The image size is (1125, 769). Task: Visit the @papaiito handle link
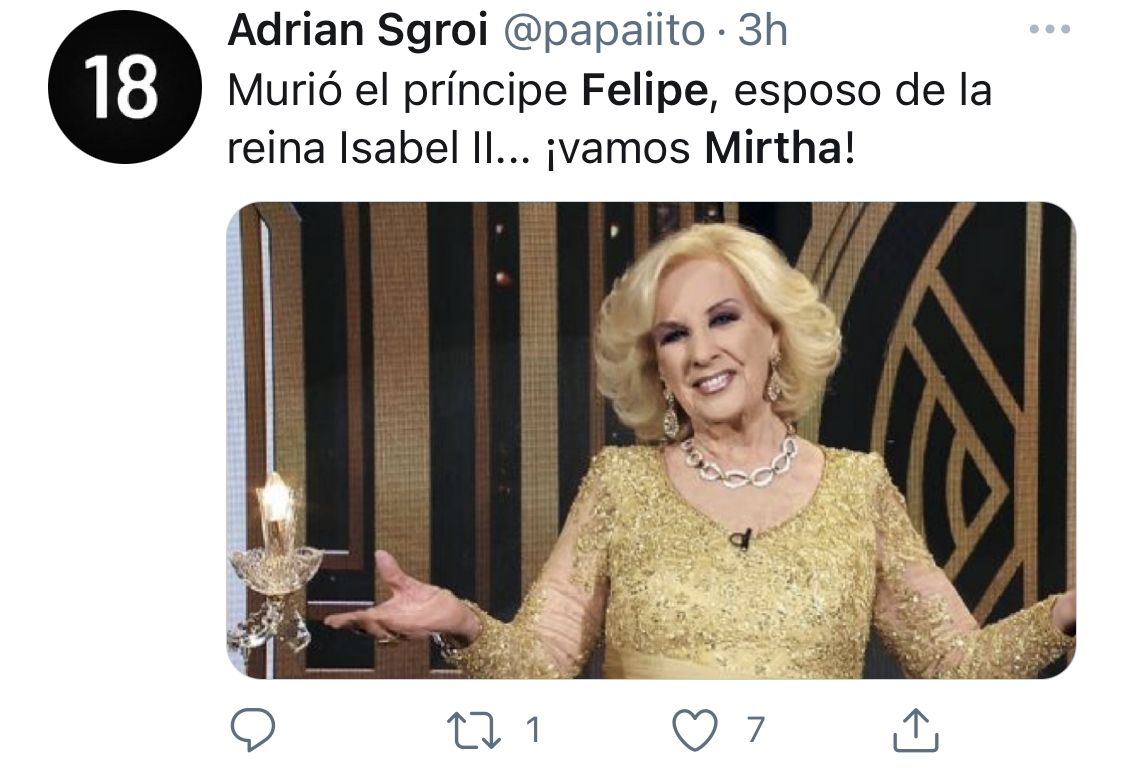coord(604,32)
